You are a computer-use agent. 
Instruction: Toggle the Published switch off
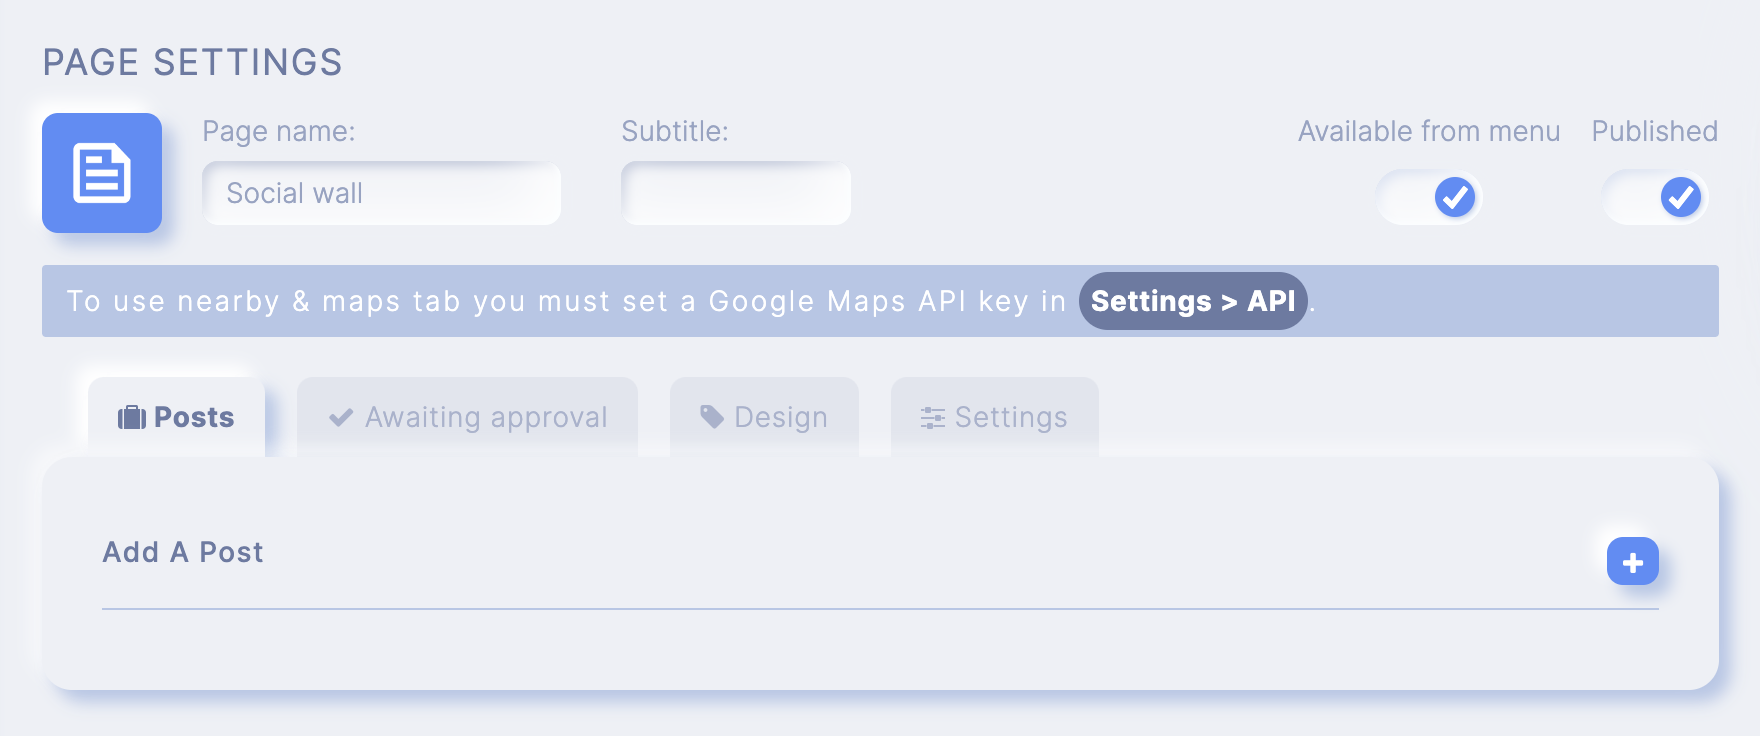pos(1655,197)
